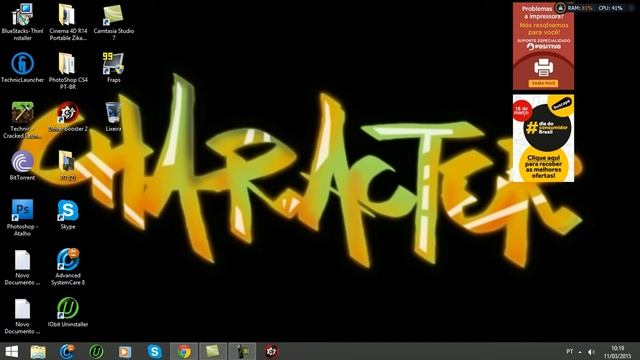Switch to Google Chrome in the taskbar
The height and width of the screenshot is (360, 640).
pos(184,351)
